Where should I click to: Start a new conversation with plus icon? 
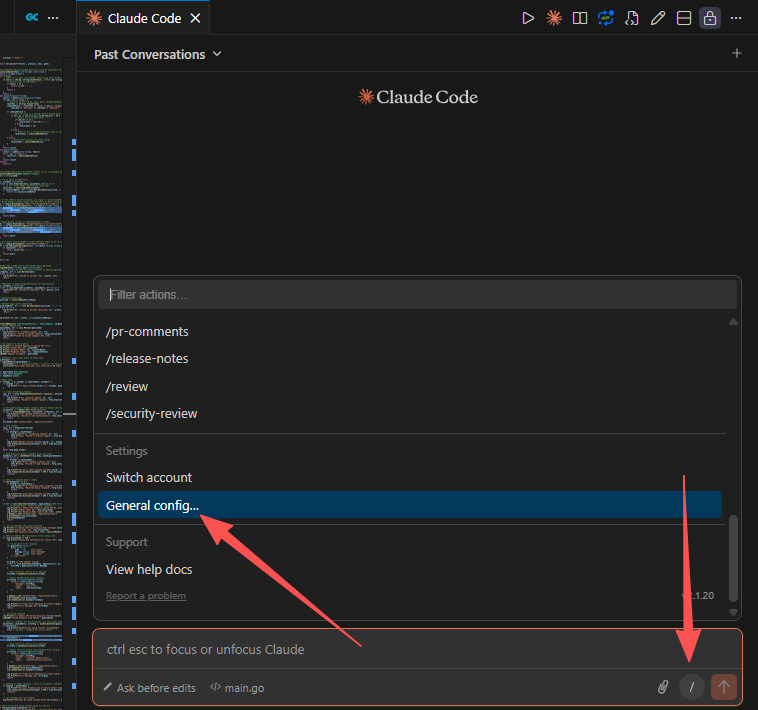click(737, 53)
